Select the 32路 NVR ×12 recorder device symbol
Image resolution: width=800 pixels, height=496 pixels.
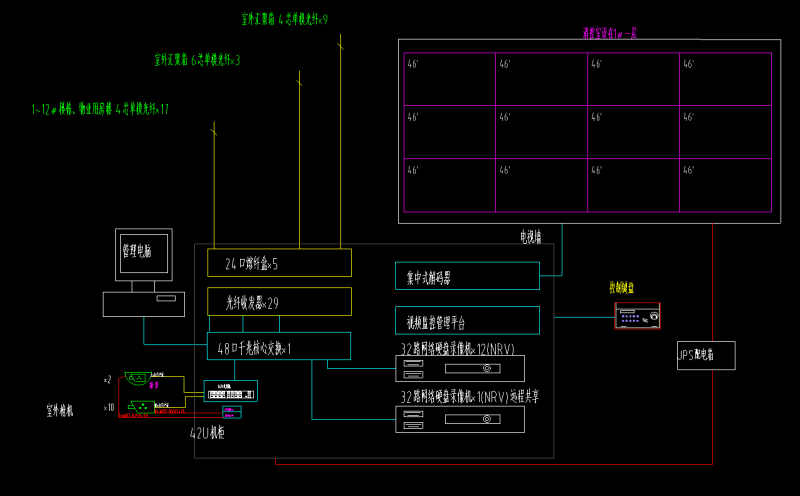pos(459,369)
